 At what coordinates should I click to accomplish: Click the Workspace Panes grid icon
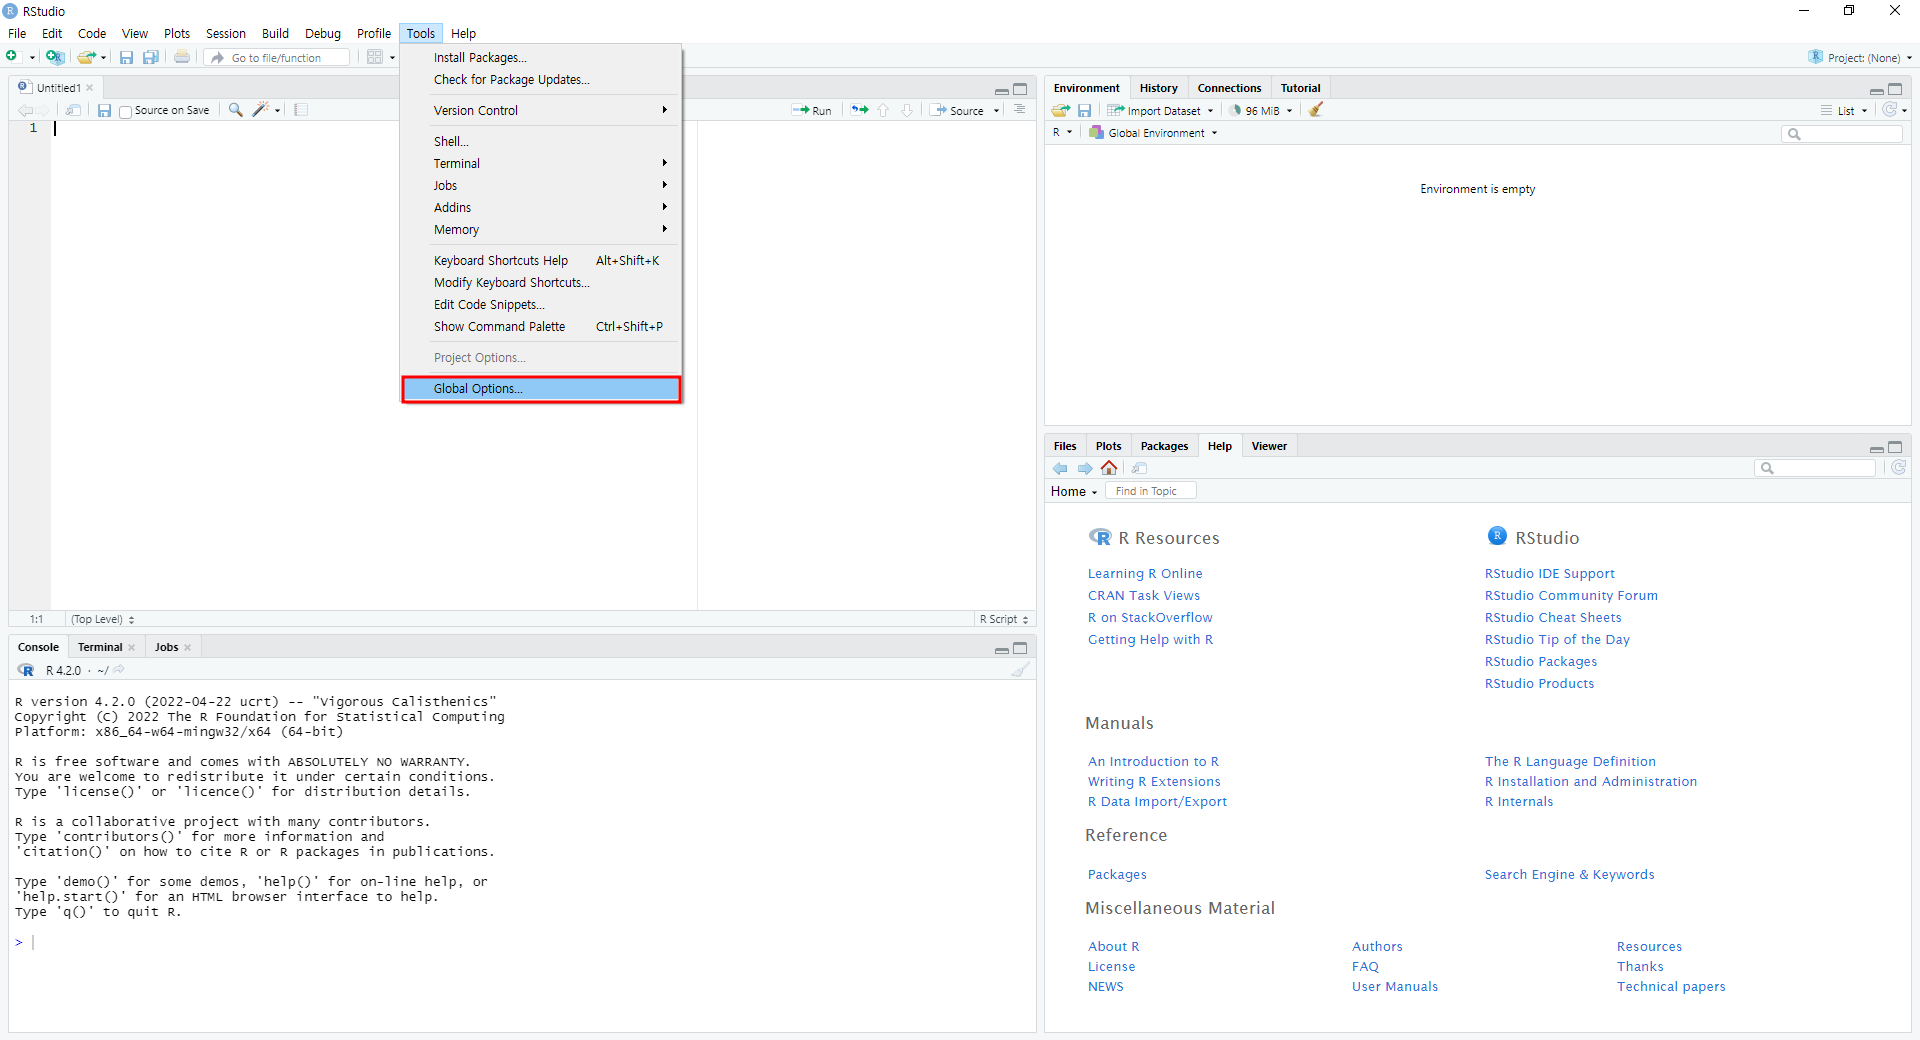(375, 57)
